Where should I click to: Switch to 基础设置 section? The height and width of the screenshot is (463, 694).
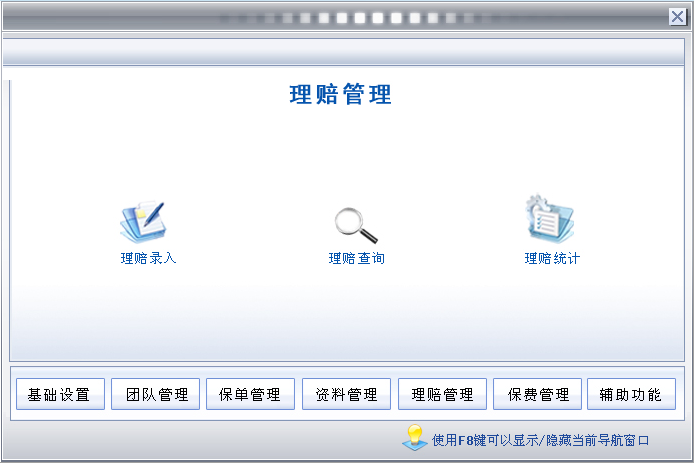(x=60, y=394)
